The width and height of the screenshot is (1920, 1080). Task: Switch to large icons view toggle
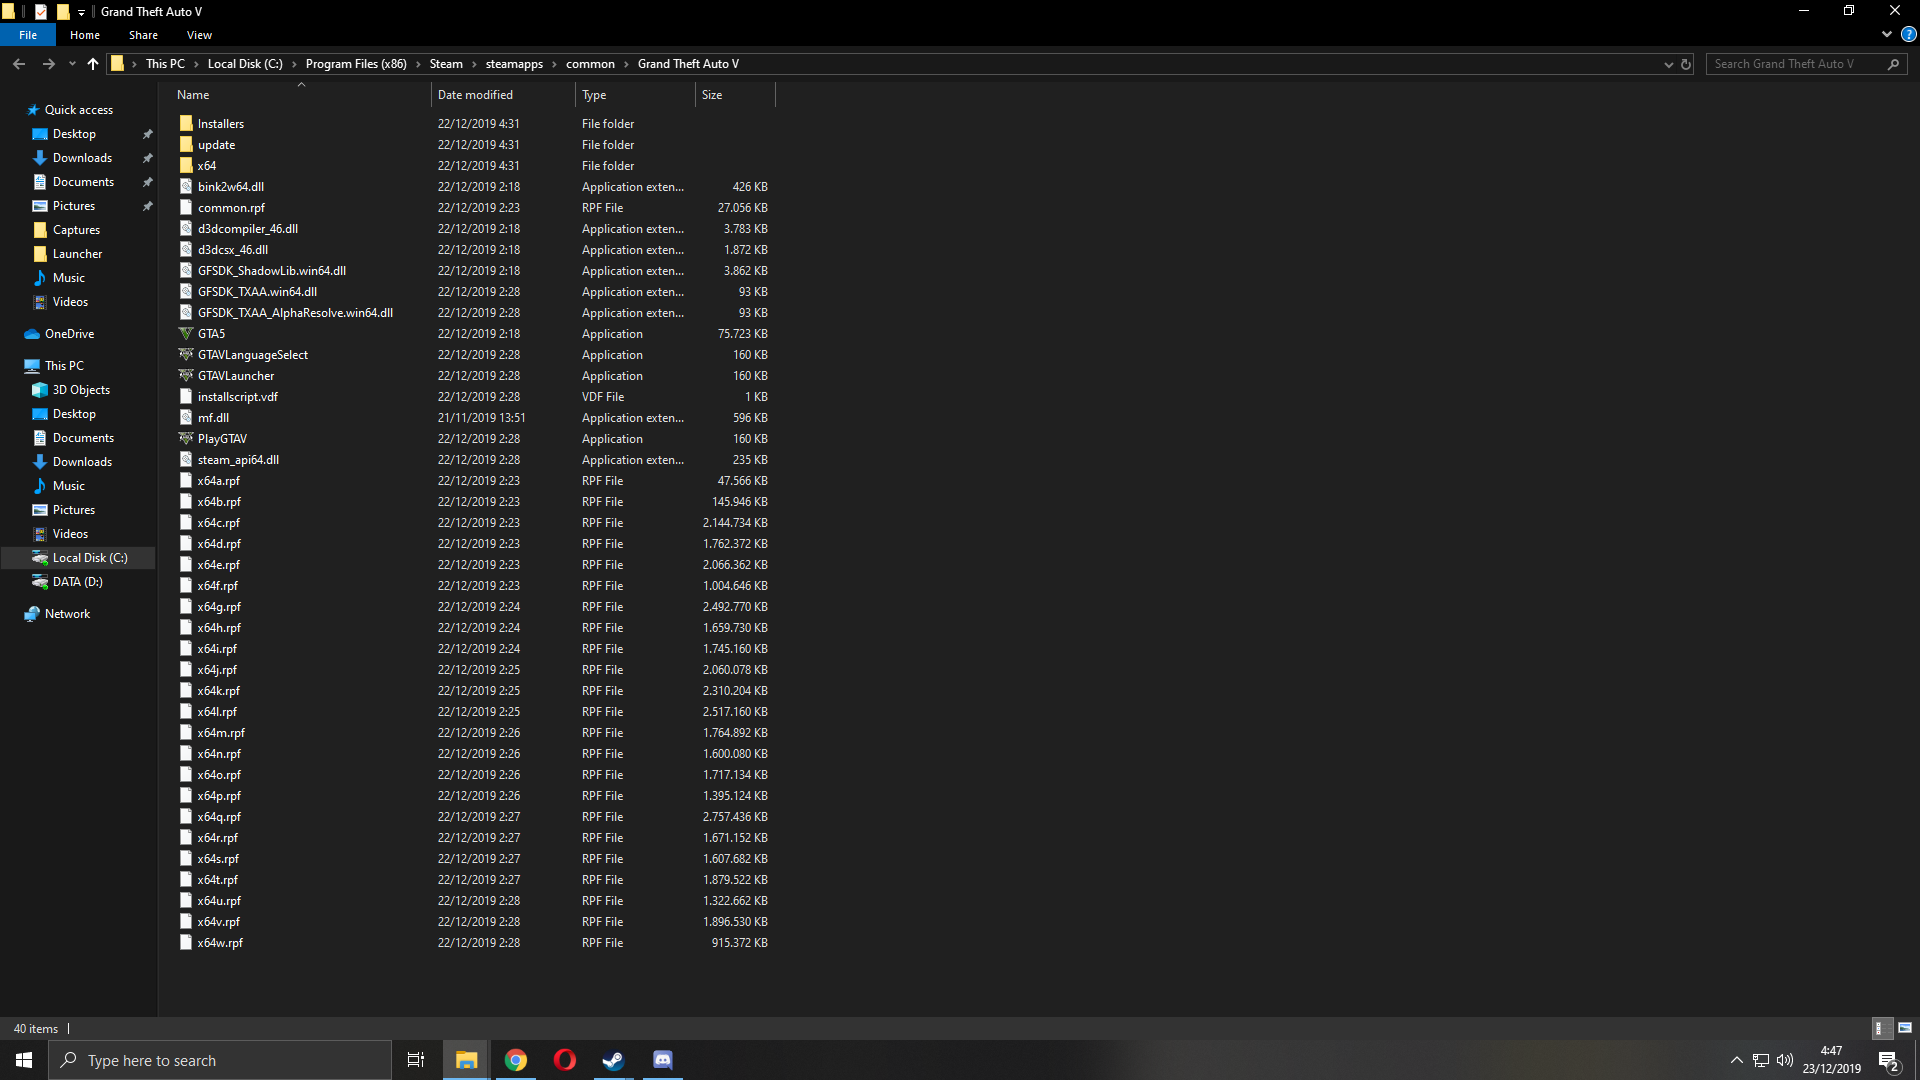click(1905, 1028)
